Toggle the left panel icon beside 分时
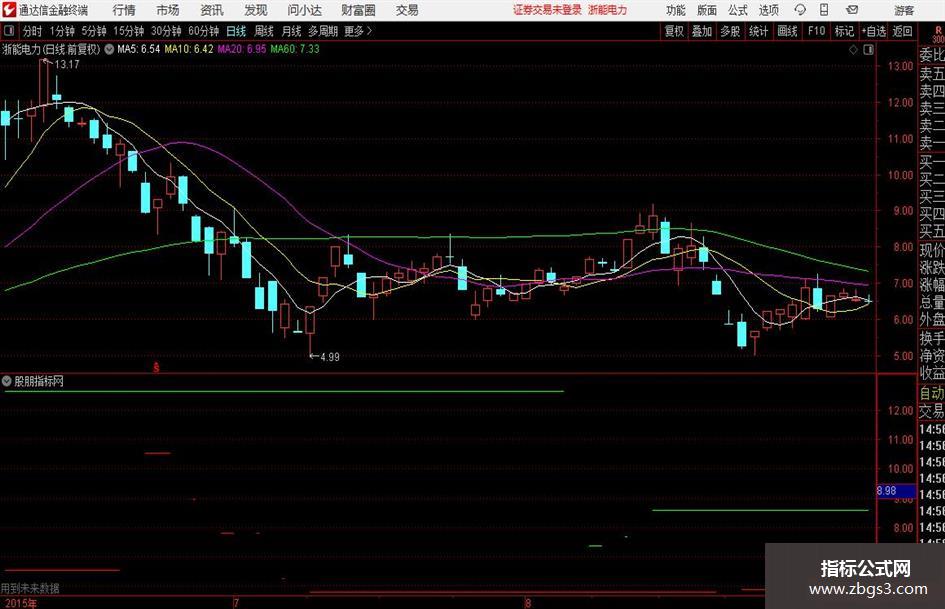Screen dimensions: 945x609 [x=8, y=31]
